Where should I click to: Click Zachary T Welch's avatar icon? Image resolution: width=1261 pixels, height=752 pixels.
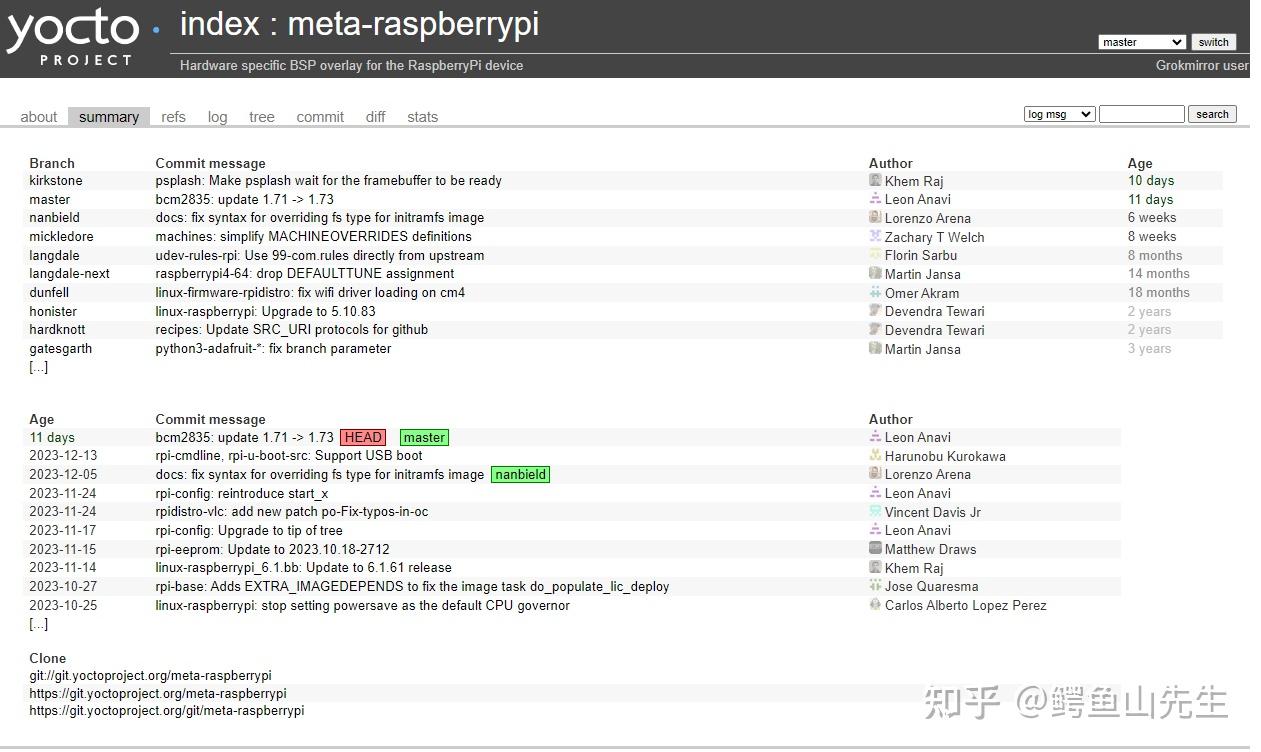(875, 237)
